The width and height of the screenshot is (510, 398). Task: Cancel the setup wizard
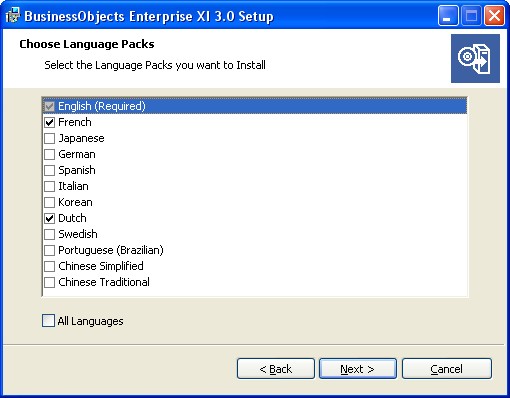coord(447,369)
